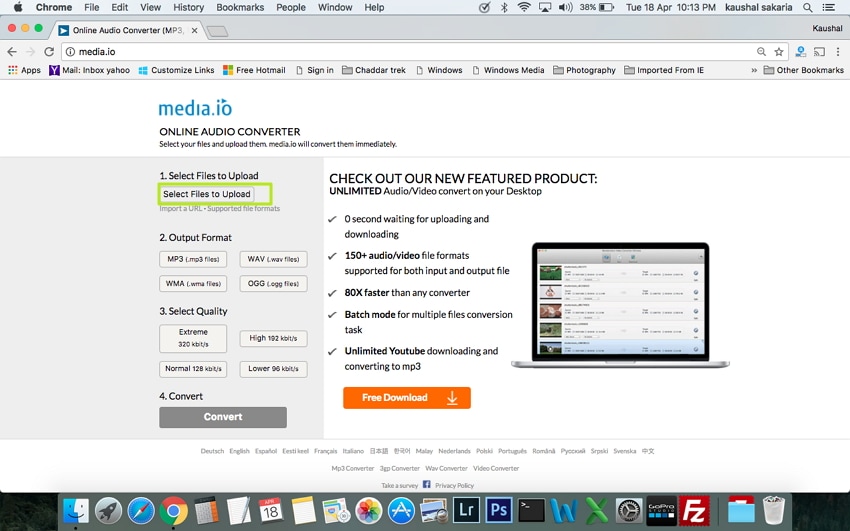Image resolution: width=850 pixels, height=531 pixels.
Task: Expand hidden bookmarks with the double chevron
Action: click(754, 70)
